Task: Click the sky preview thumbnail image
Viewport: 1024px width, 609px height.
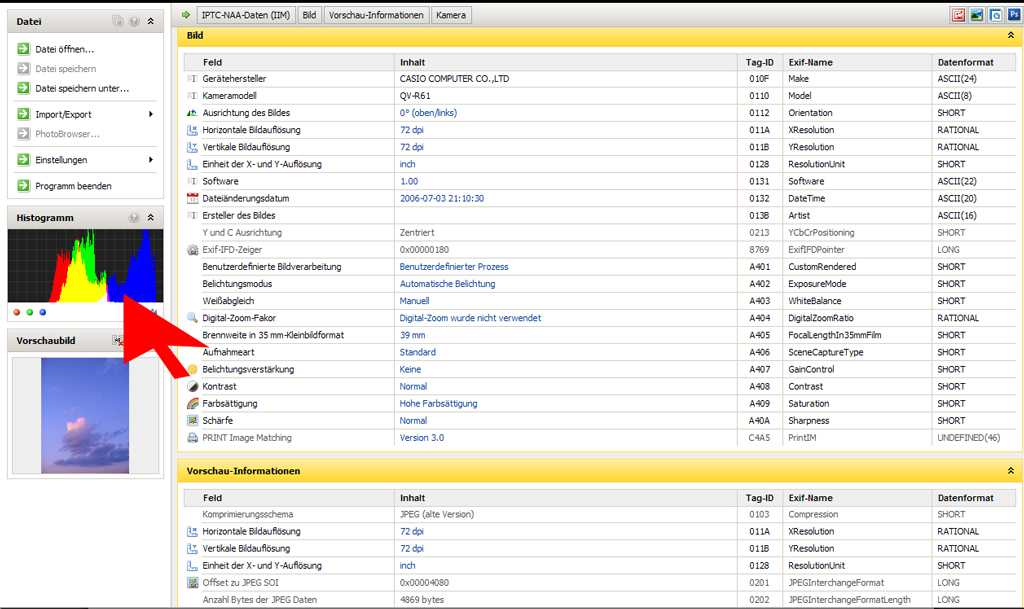Action: (85, 416)
